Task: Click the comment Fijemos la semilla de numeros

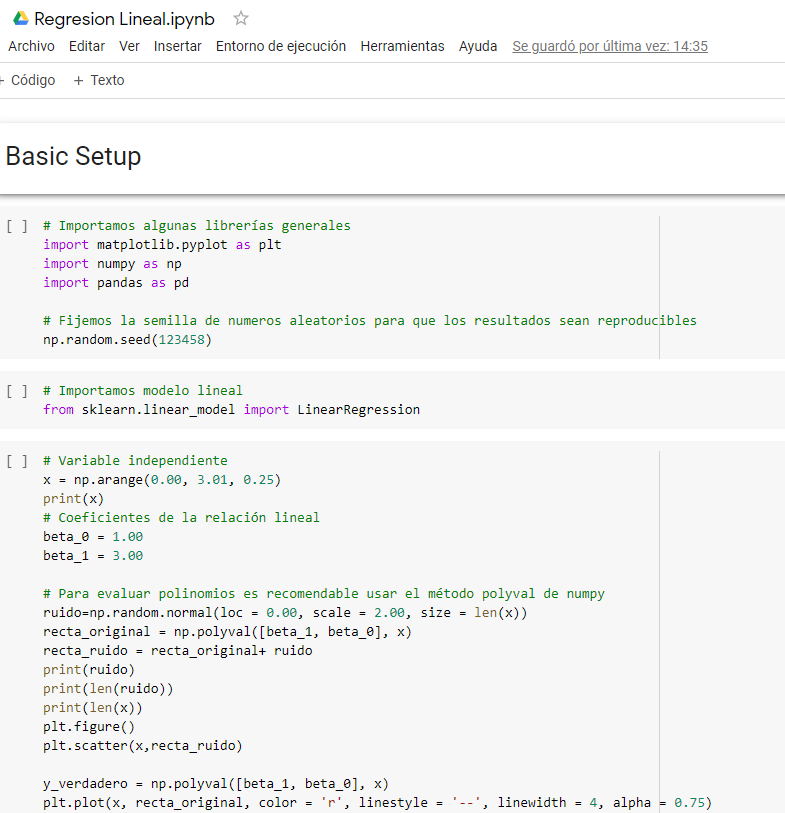Action: [370, 320]
